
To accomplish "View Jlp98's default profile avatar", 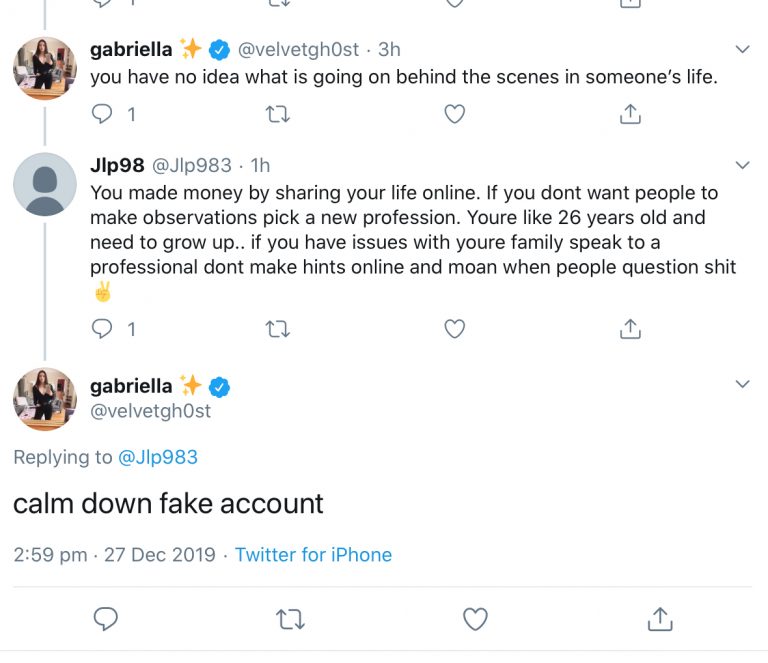I will (45, 184).
